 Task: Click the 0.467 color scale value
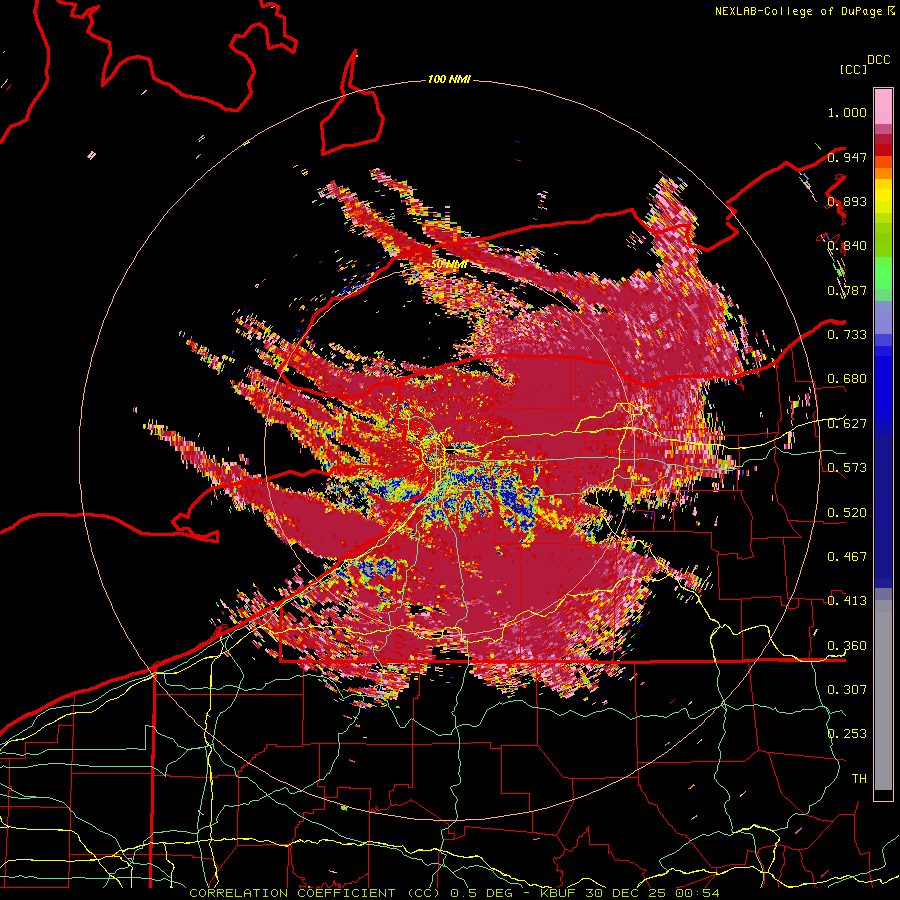[847, 557]
